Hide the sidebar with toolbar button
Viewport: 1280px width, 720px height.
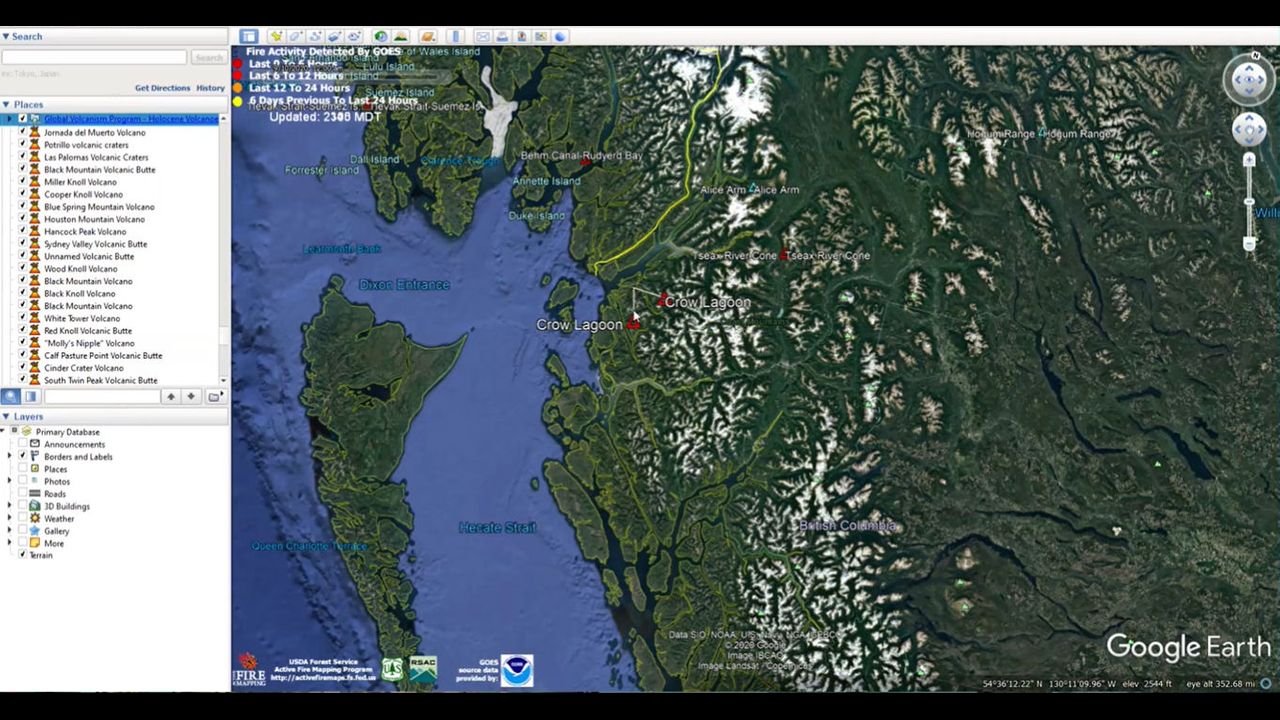tap(248, 37)
